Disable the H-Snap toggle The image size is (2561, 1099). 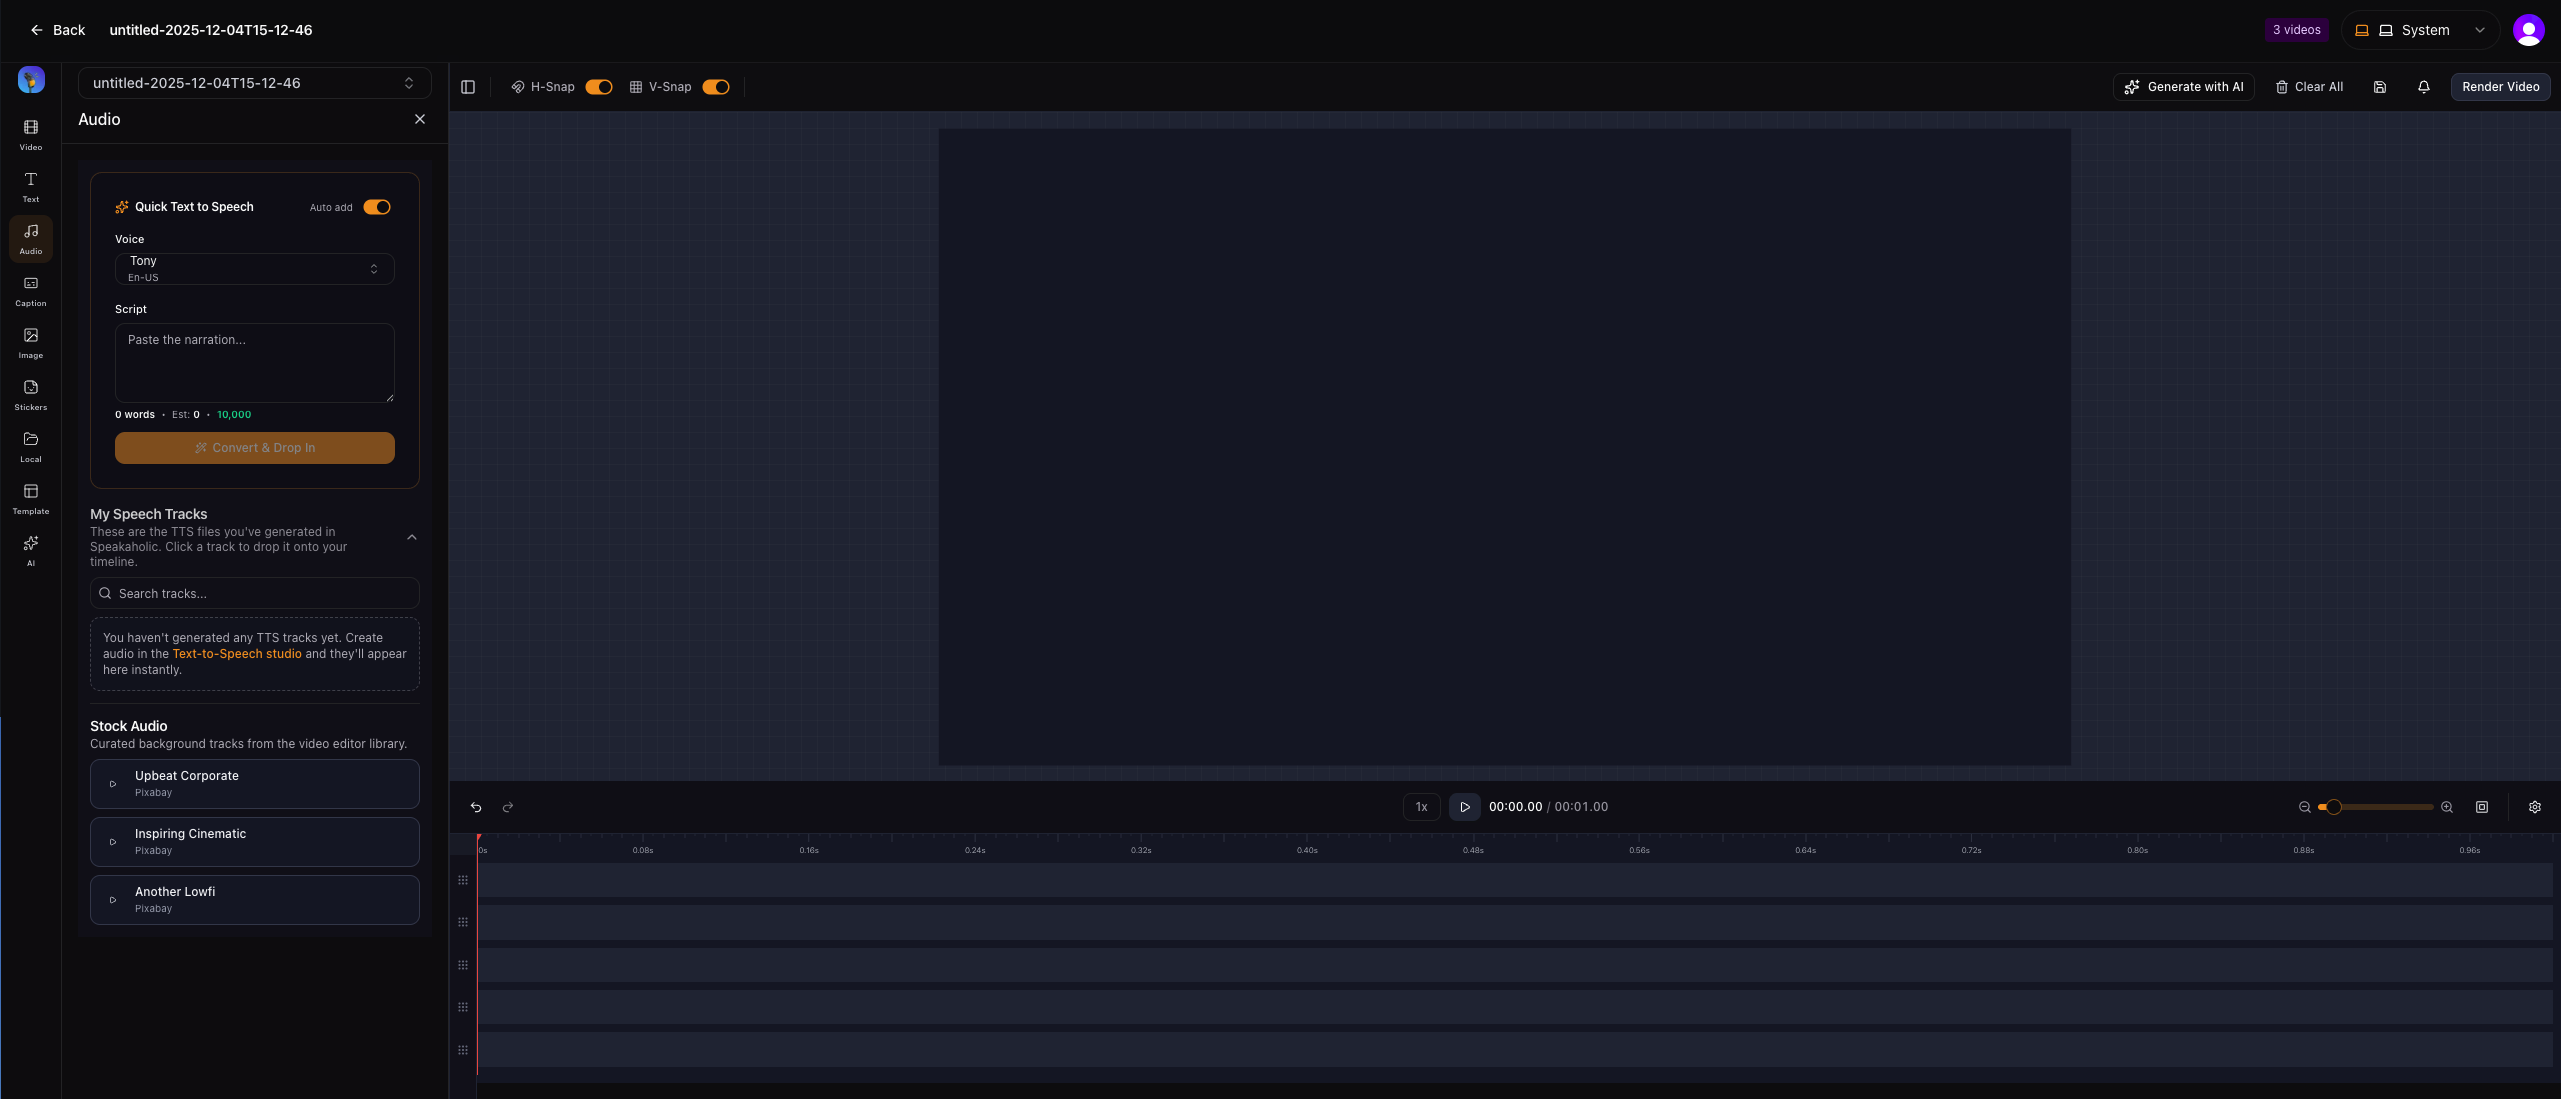(x=599, y=87)
